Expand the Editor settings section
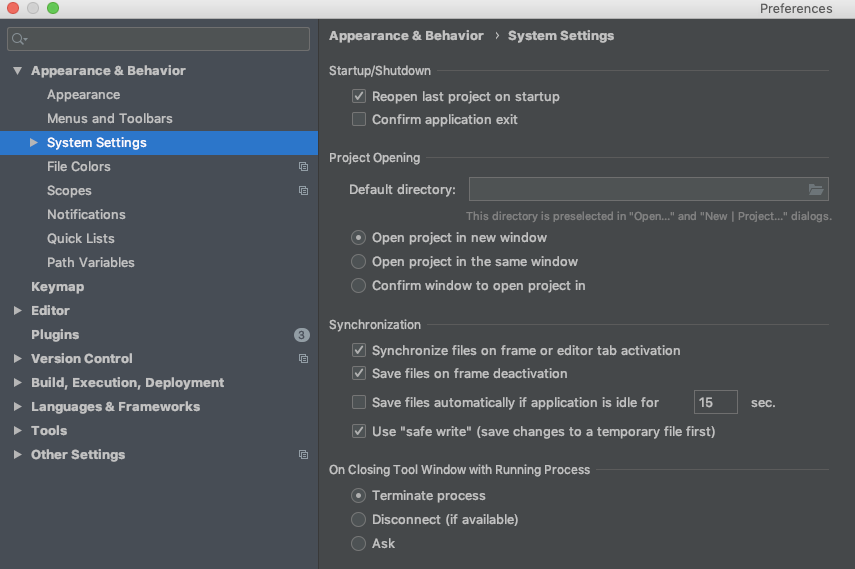 [18, 311]
